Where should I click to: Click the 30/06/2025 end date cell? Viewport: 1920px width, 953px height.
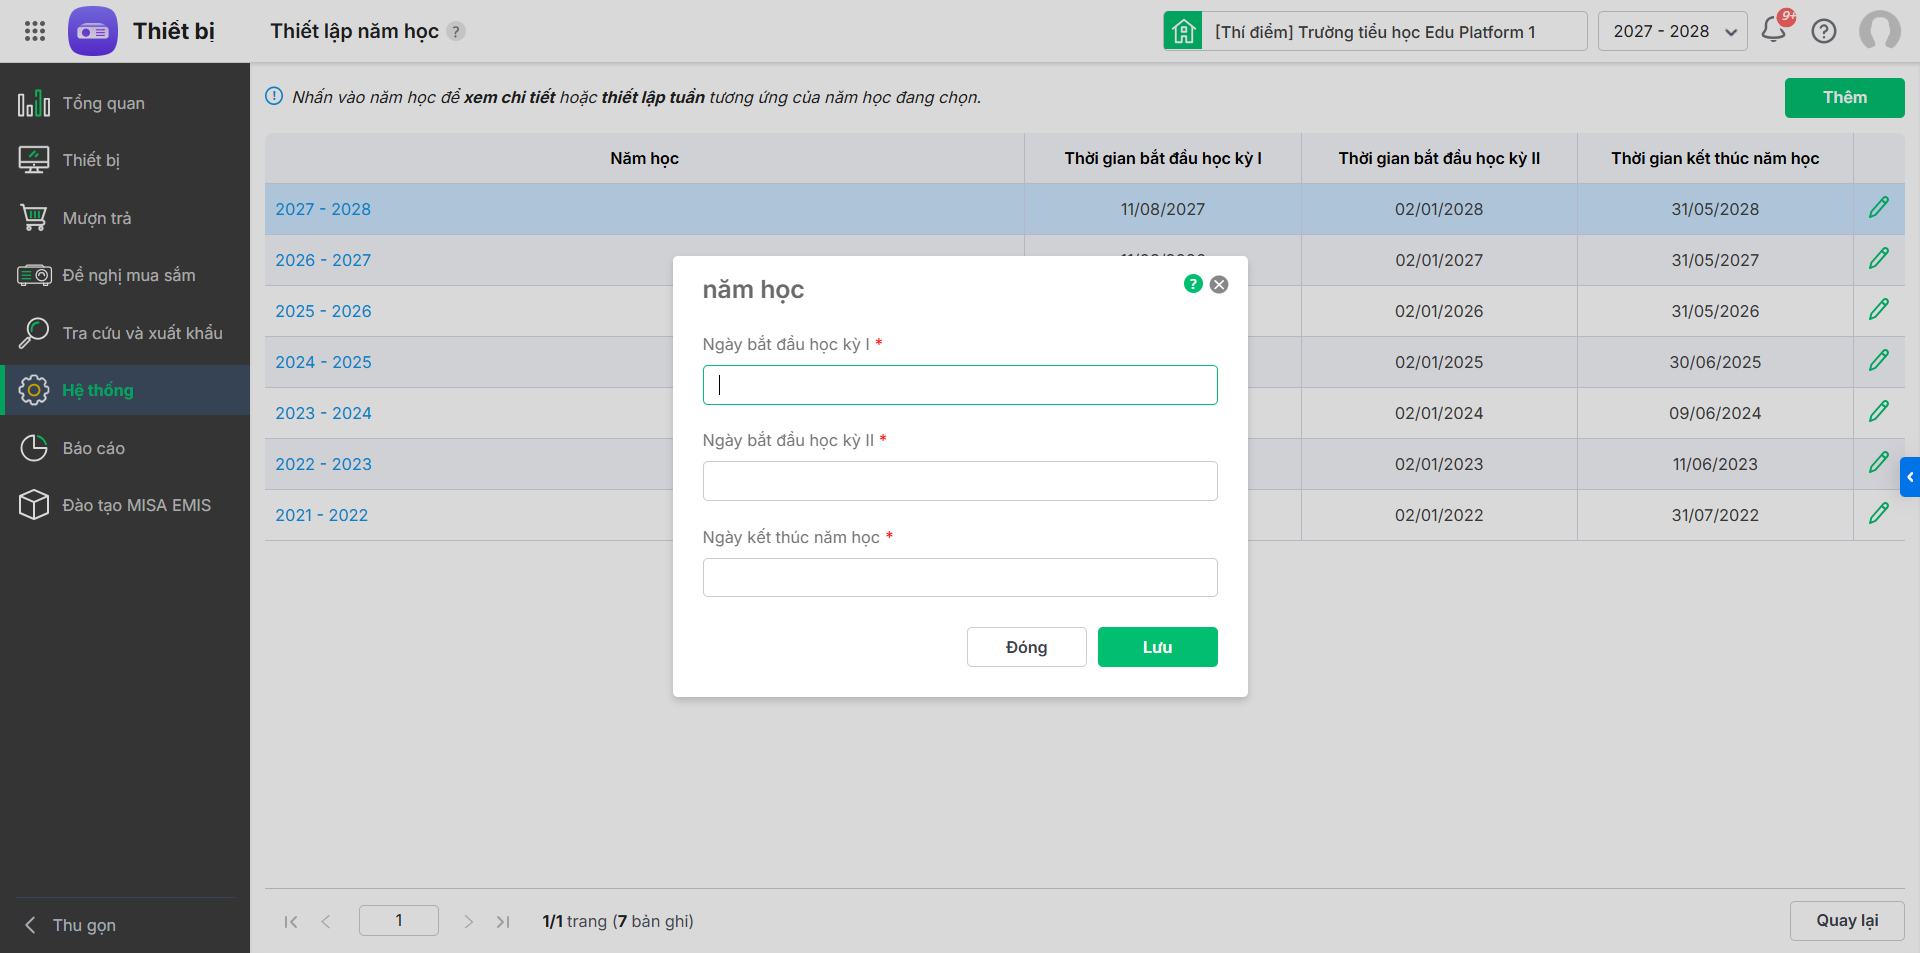pos(1715,362)
